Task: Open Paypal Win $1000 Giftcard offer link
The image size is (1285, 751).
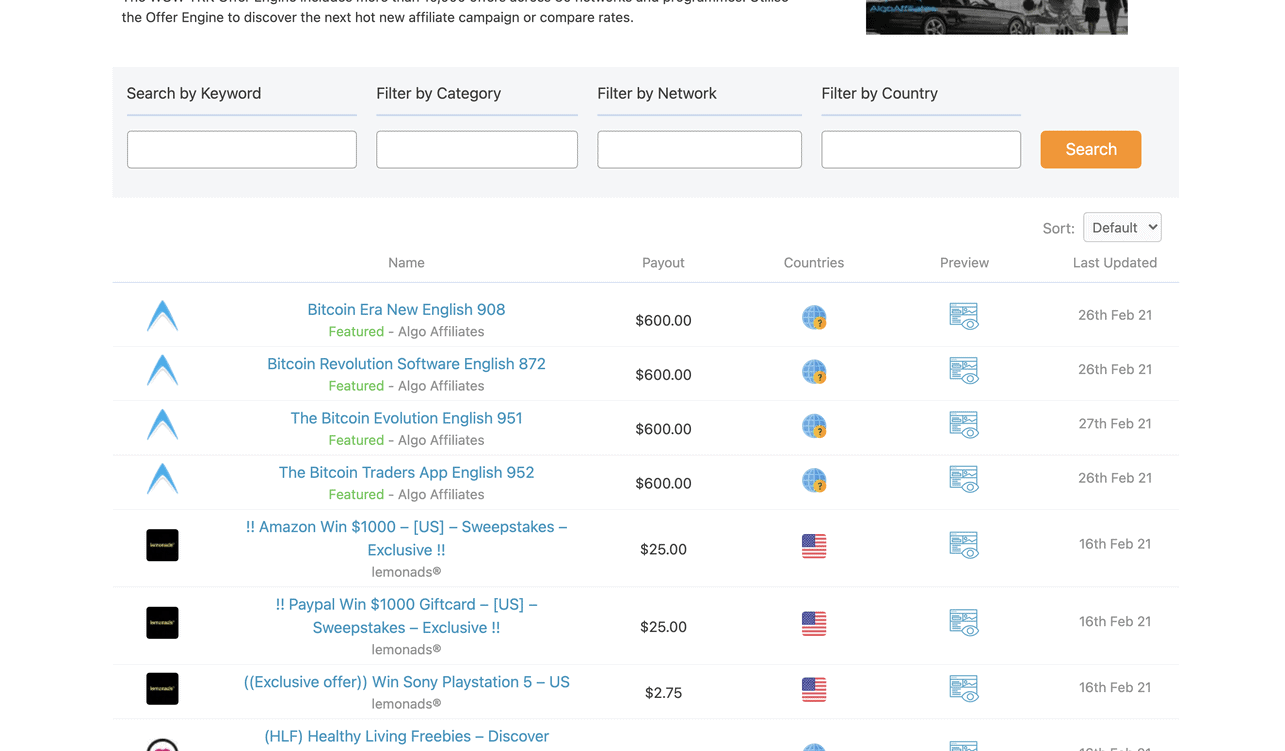Action: [406, 616]
